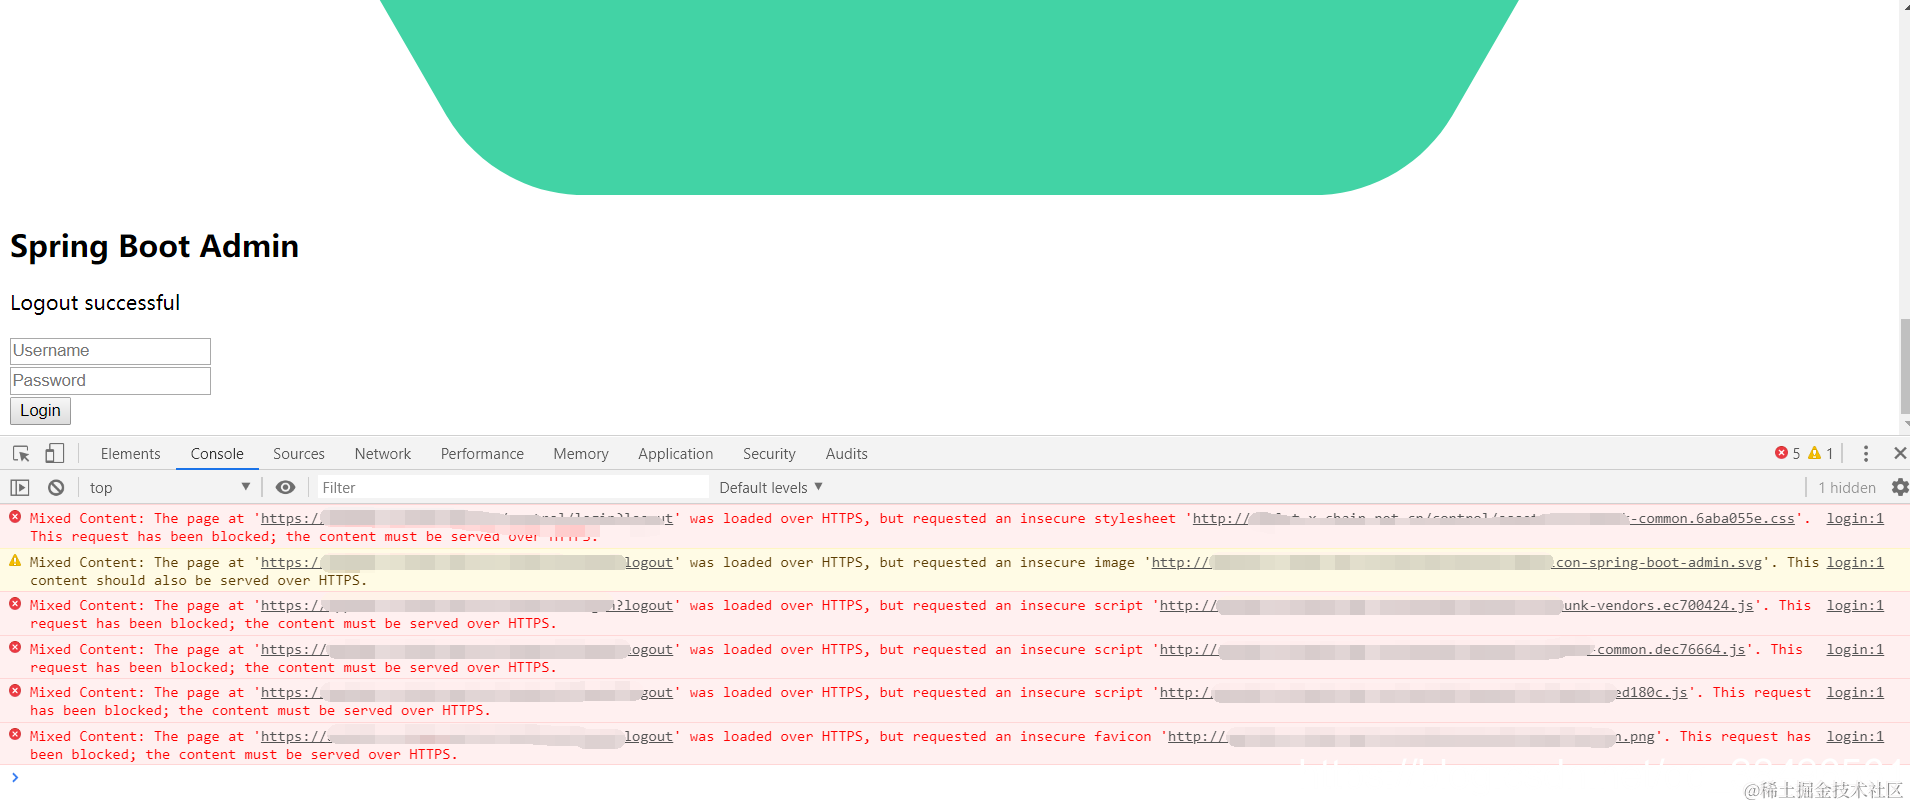Screen dimensions: 1910x807
Task: Click the Password input field
Action: click(110, 381)
